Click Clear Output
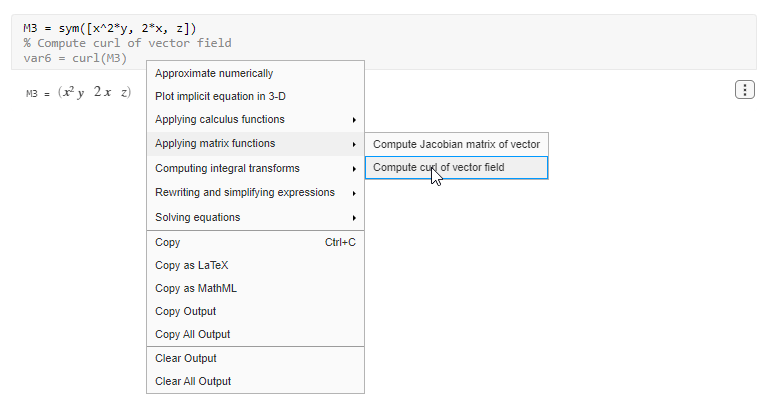The height and width of the screenshot is (402, 765). click(186, 358)
